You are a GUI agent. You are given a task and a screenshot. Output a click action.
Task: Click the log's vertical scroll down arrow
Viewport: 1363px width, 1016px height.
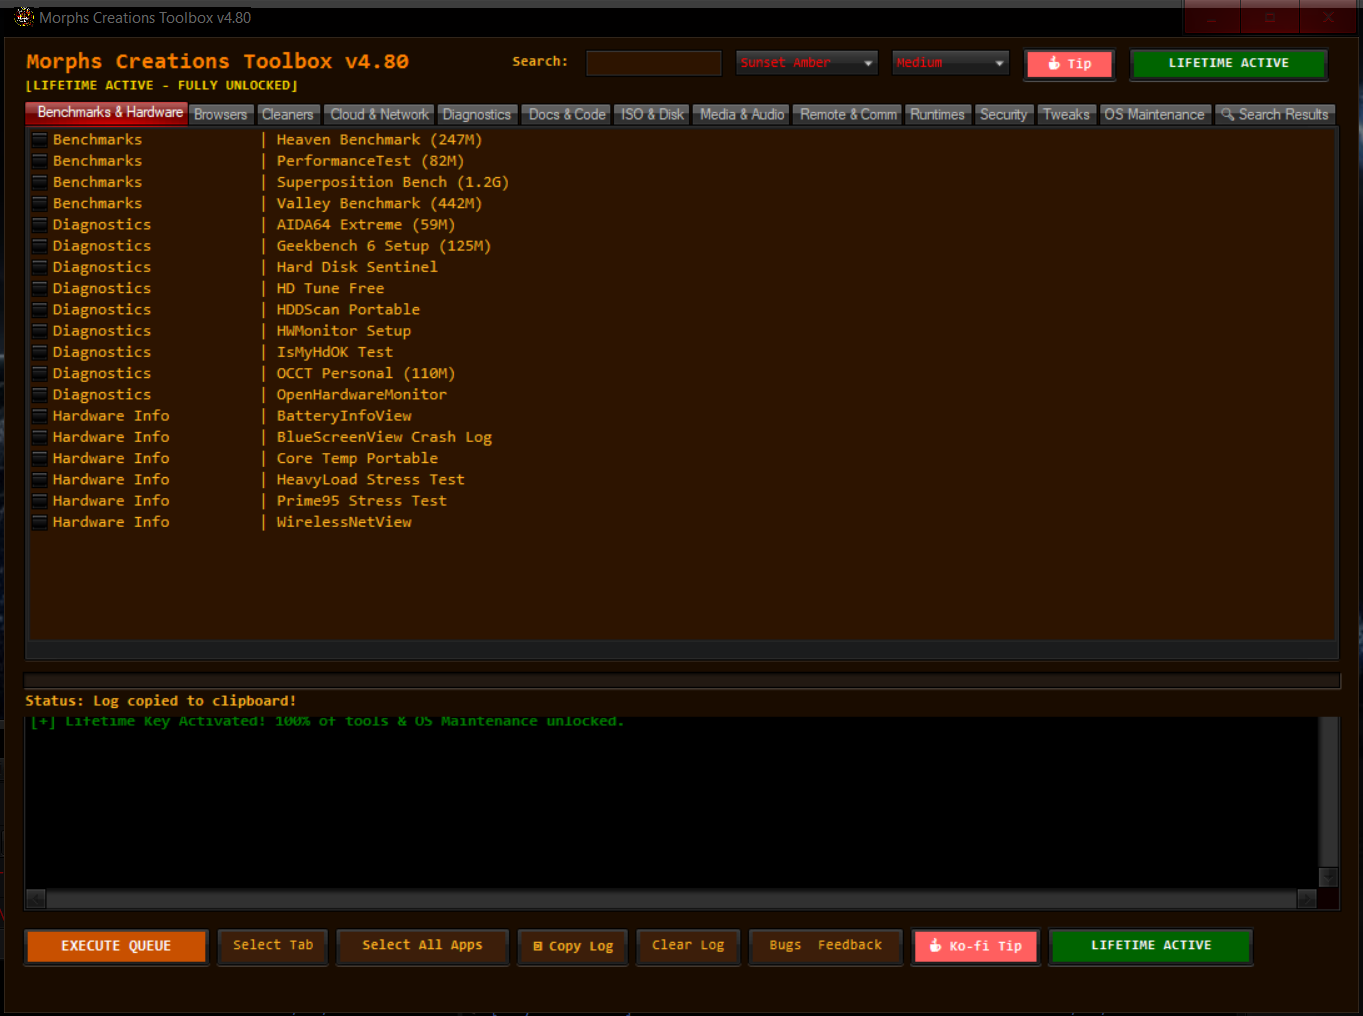(1328, 877)
